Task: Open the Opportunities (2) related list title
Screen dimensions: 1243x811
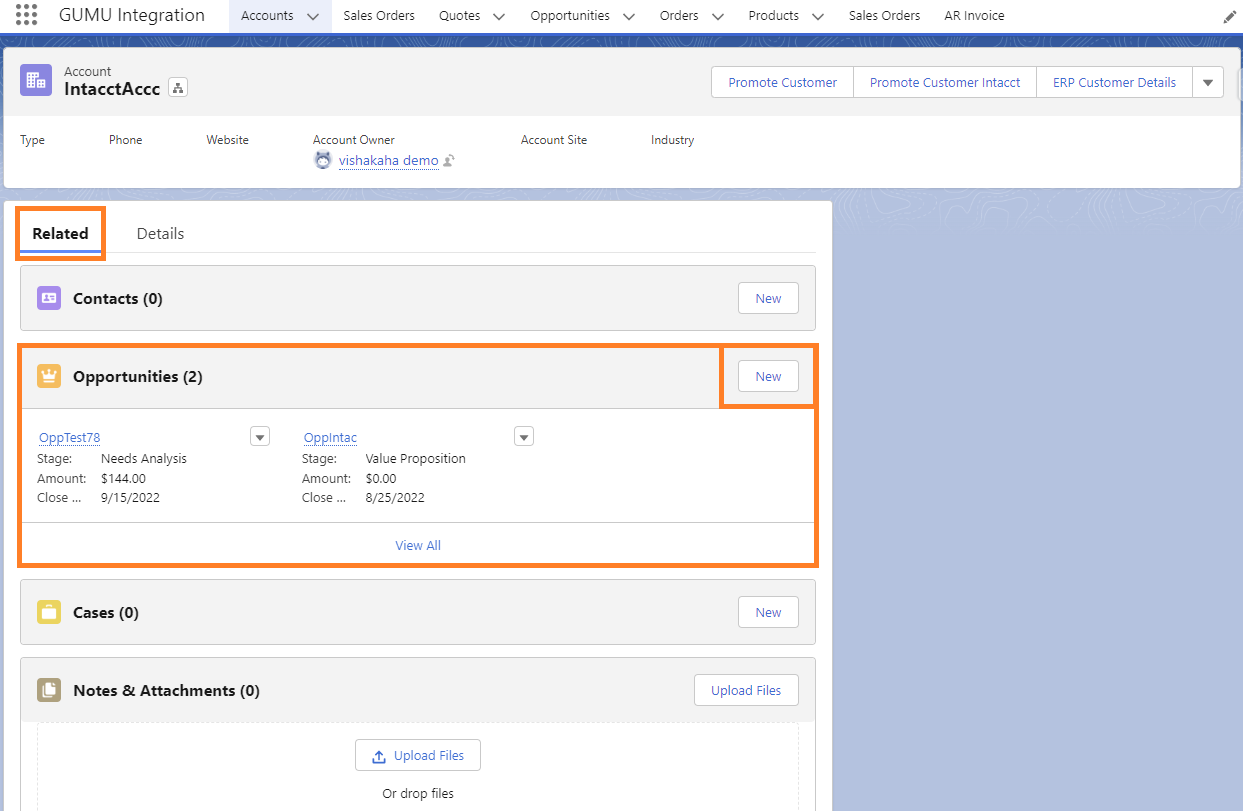Action: click(138, 376)
